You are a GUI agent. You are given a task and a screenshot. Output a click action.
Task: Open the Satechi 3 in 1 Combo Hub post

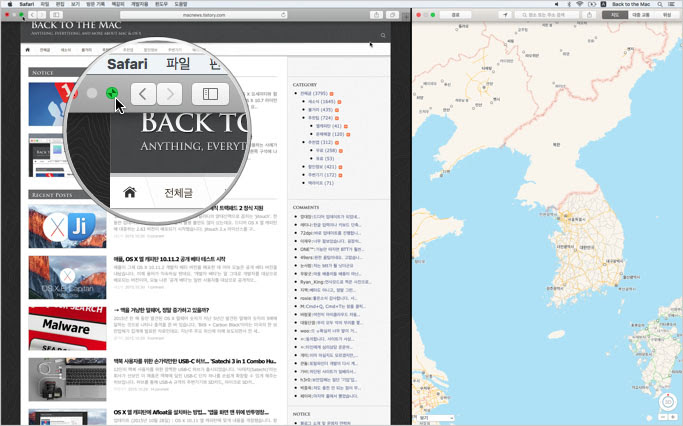pos(195,361)
